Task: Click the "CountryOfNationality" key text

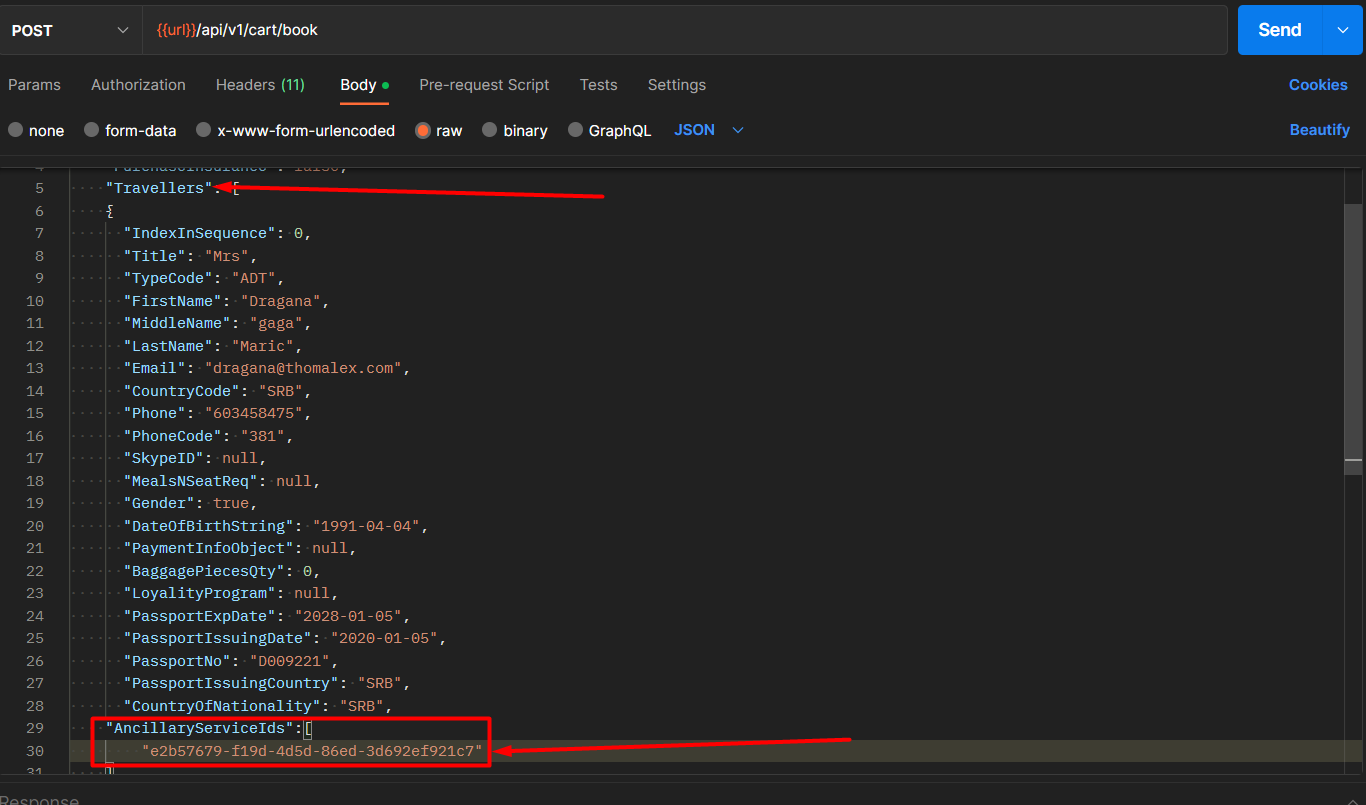Action: click(223, 706)
